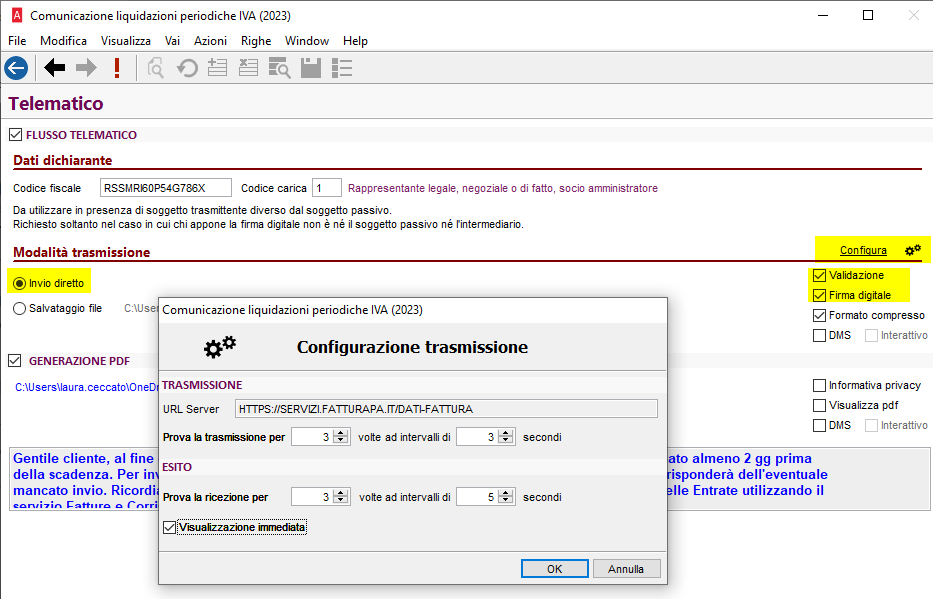
Task: Click the blue circular back arrow icon
Action: pyautogui.click(x=16, y=68)
